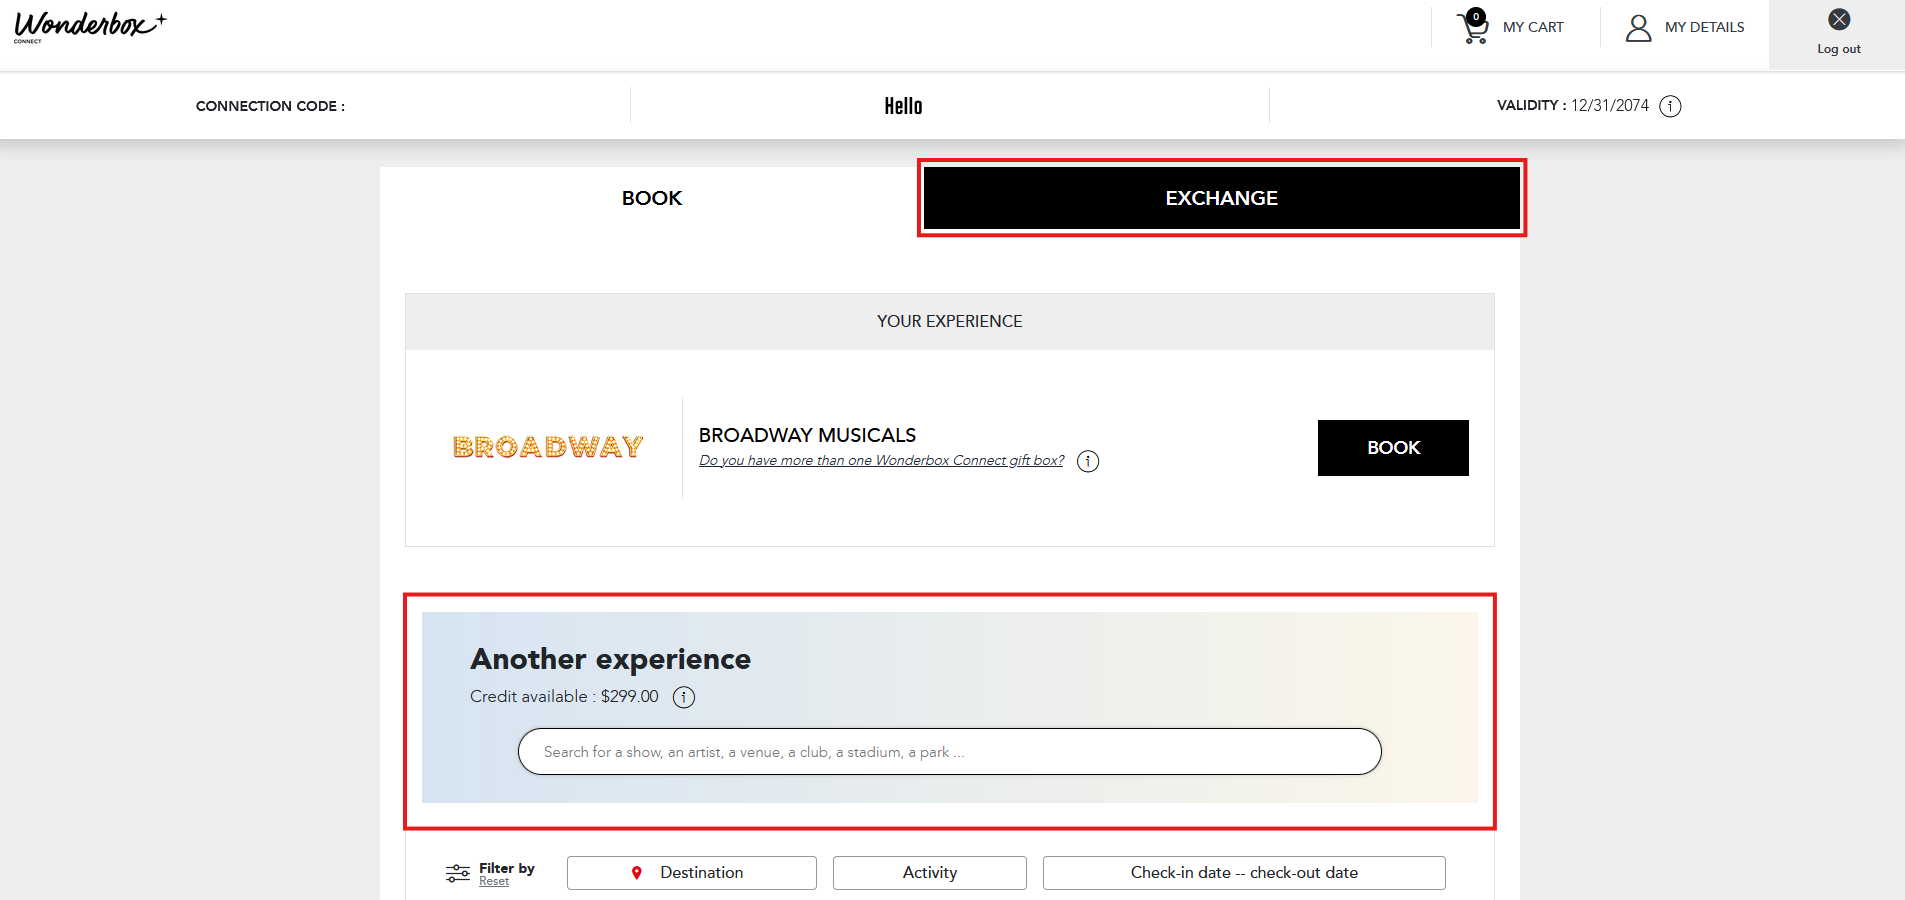
Task: Open the shopping cart icon
Action: (x=1473, y=27)
